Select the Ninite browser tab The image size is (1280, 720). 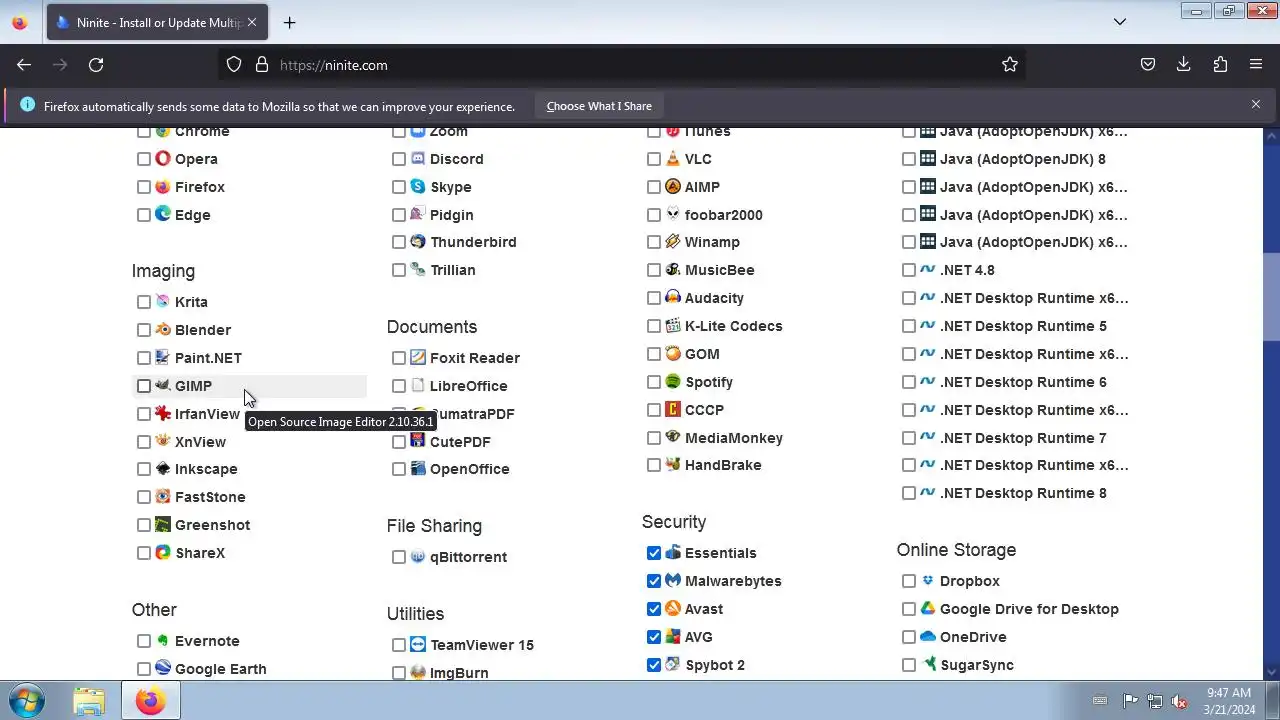[x=157, y=22]
